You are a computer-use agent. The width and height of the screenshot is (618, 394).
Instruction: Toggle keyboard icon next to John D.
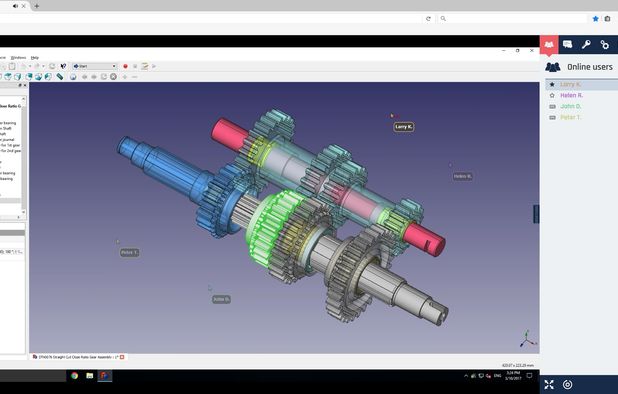(x=552, y=106)
